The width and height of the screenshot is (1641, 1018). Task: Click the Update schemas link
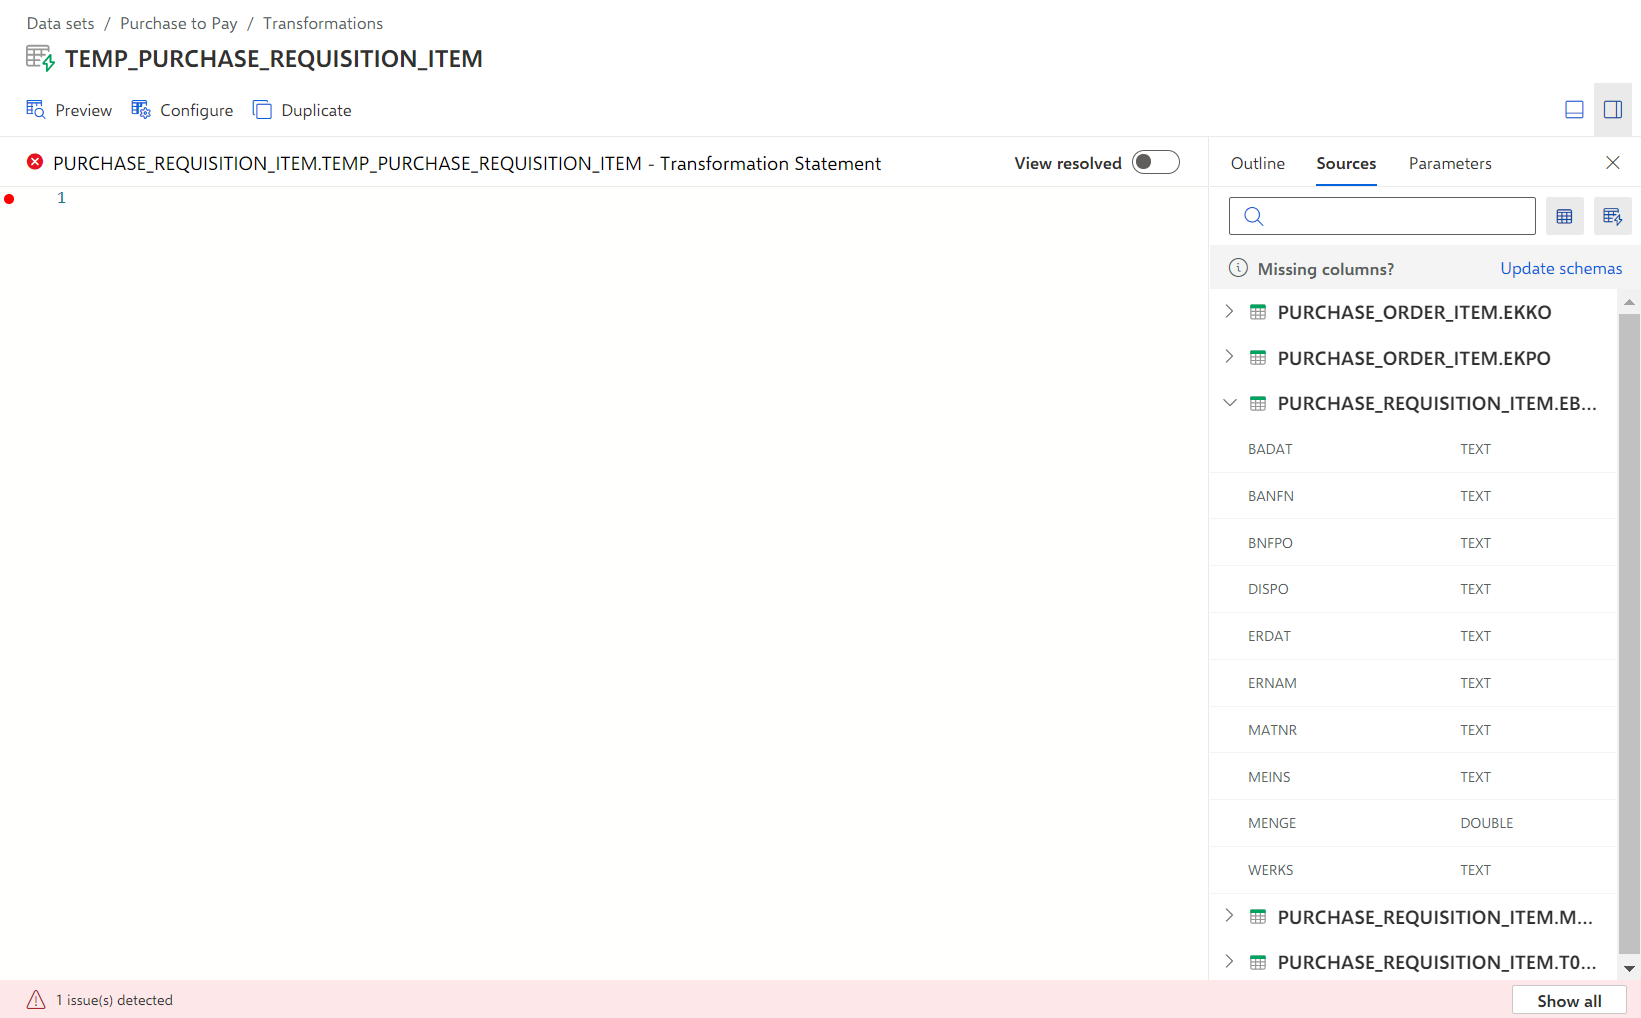pos(1561,268)
